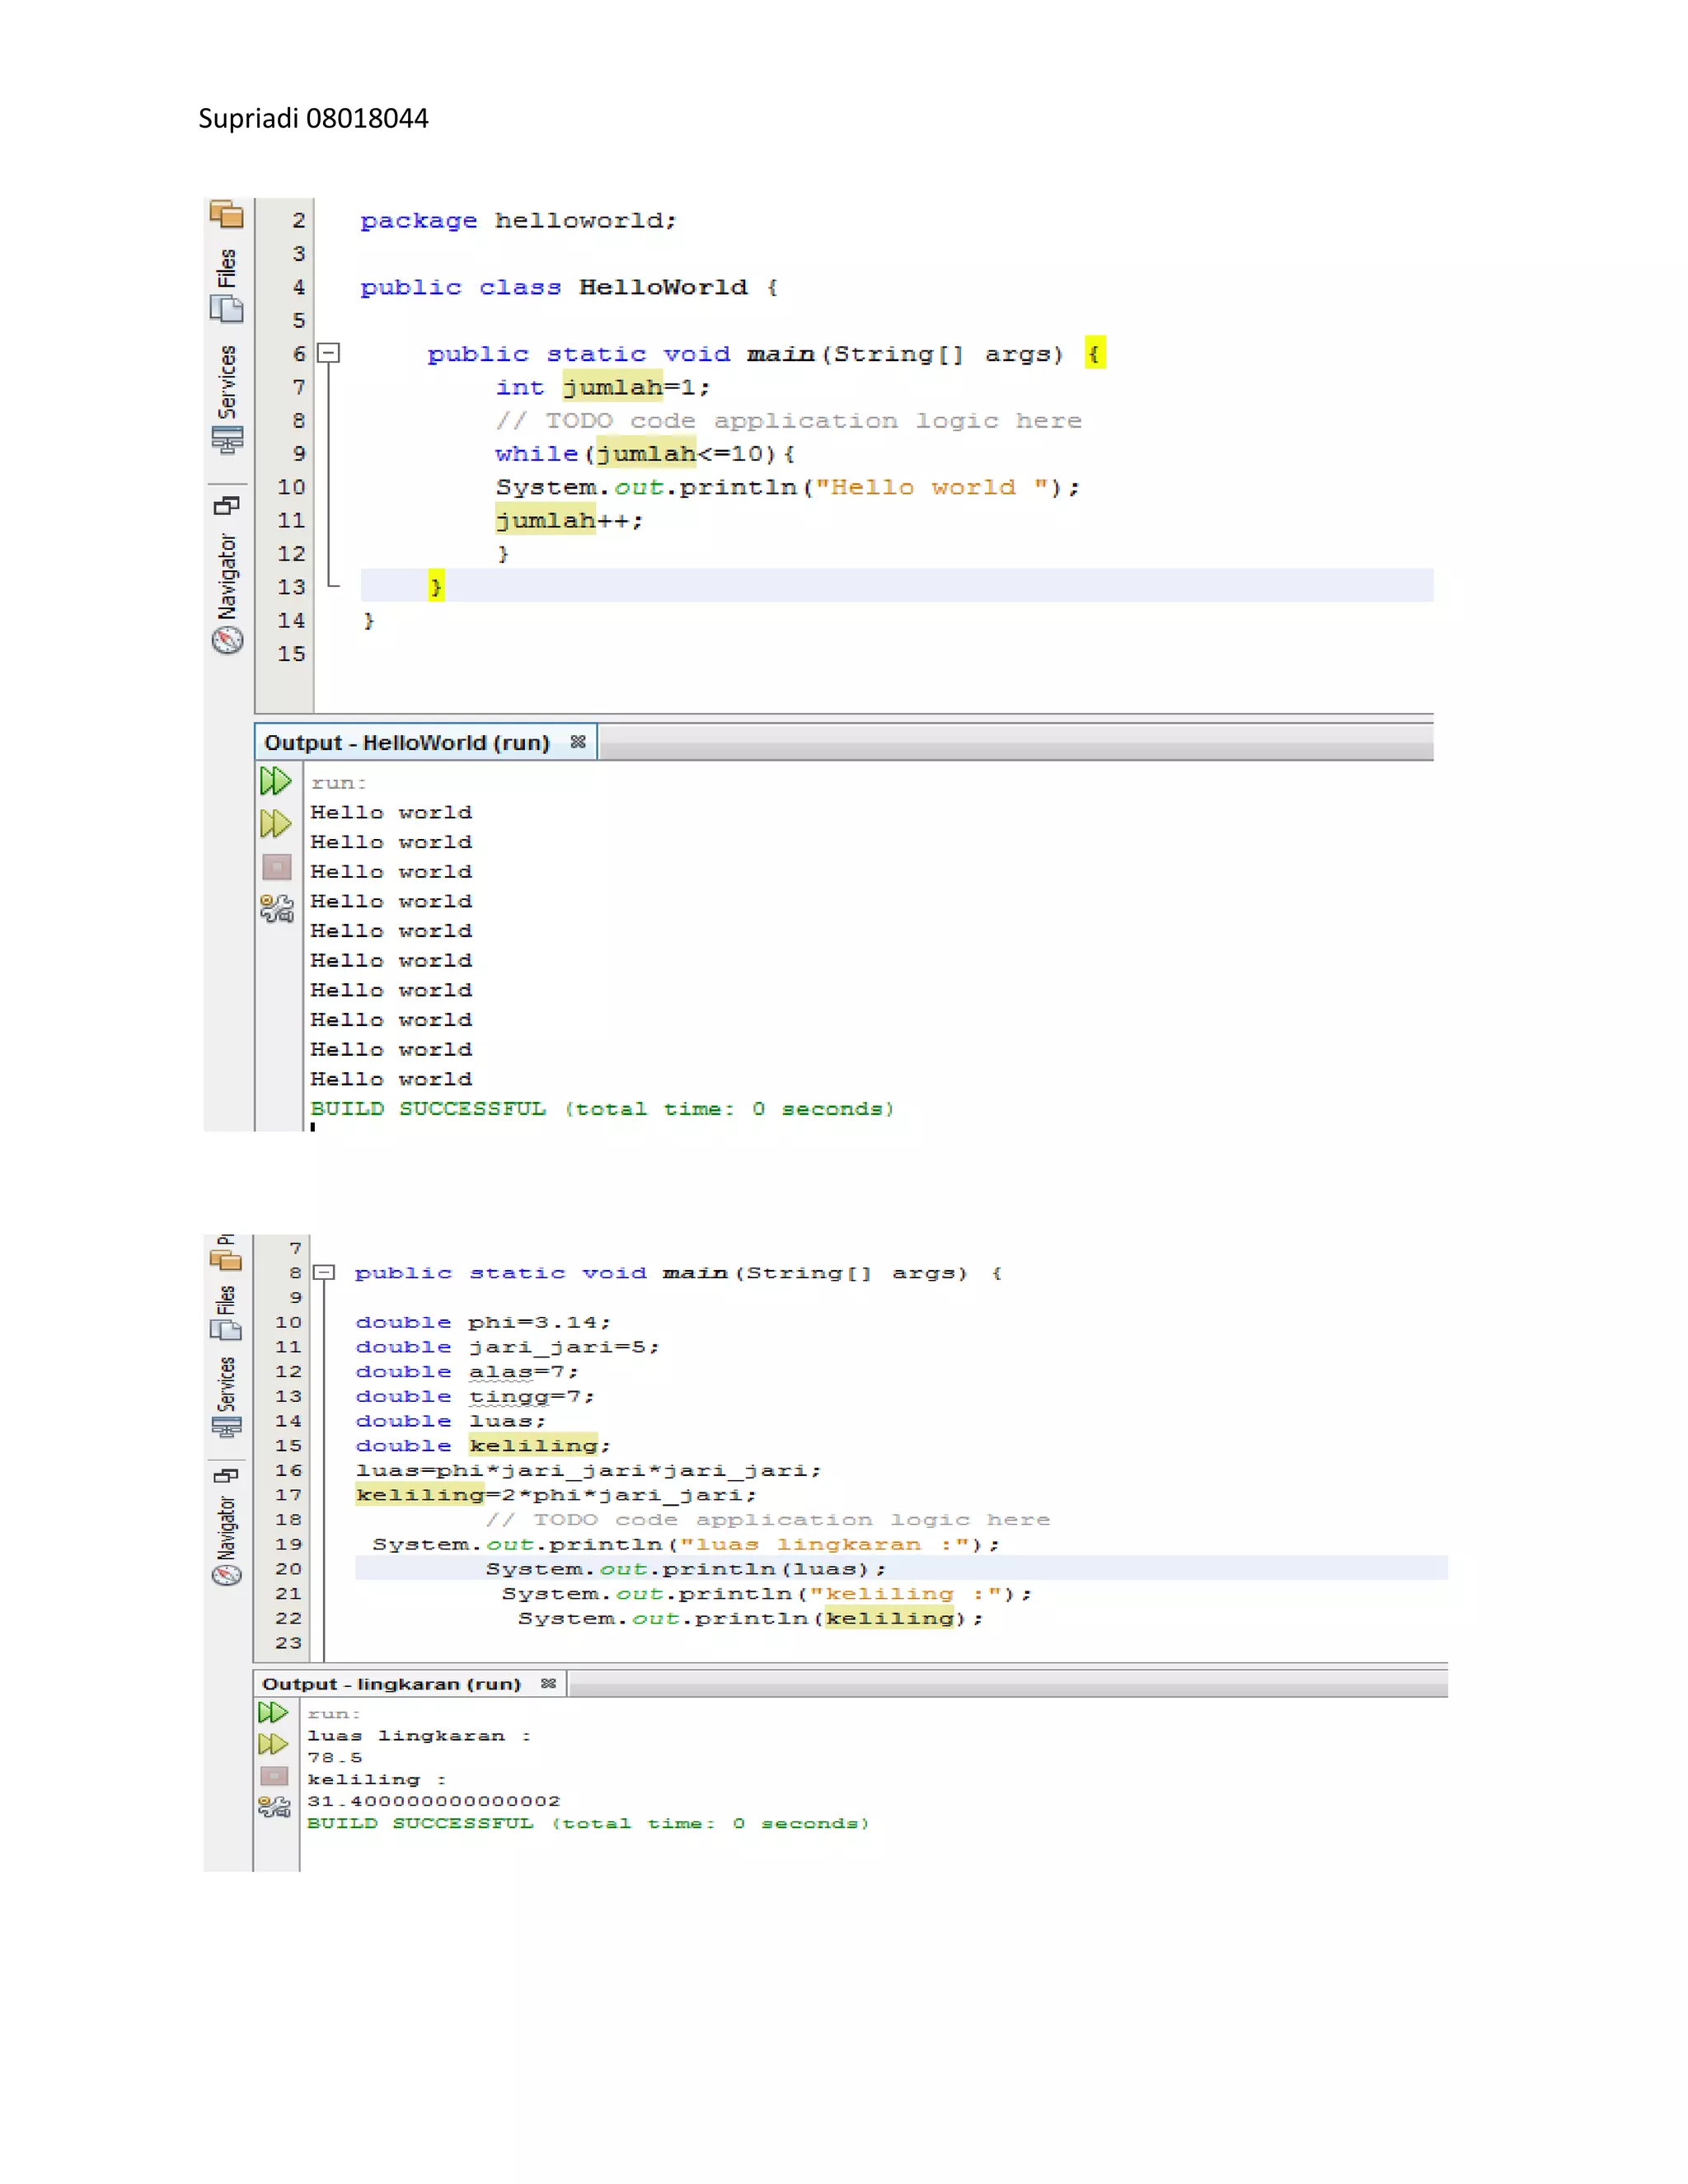
Task: Click the restore-windows icon above Navigator in the lingkaran sidebar
Action: click(226, 1475)
